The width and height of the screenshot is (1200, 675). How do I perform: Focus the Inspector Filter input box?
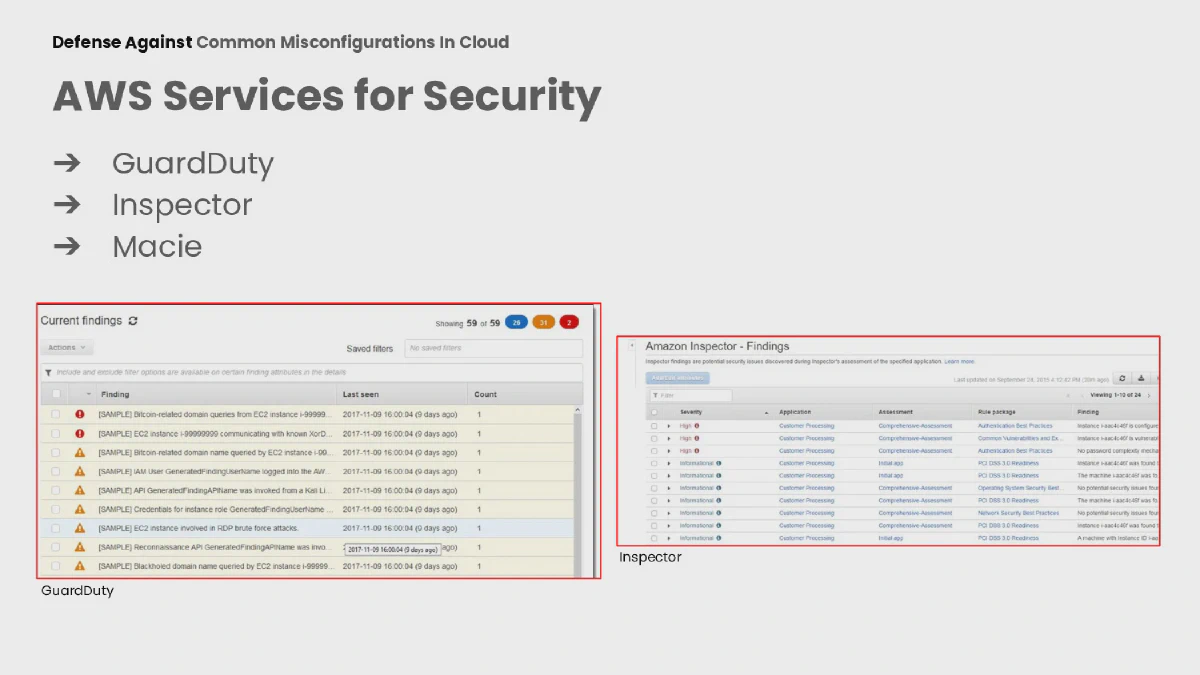(x=691, y=395)
